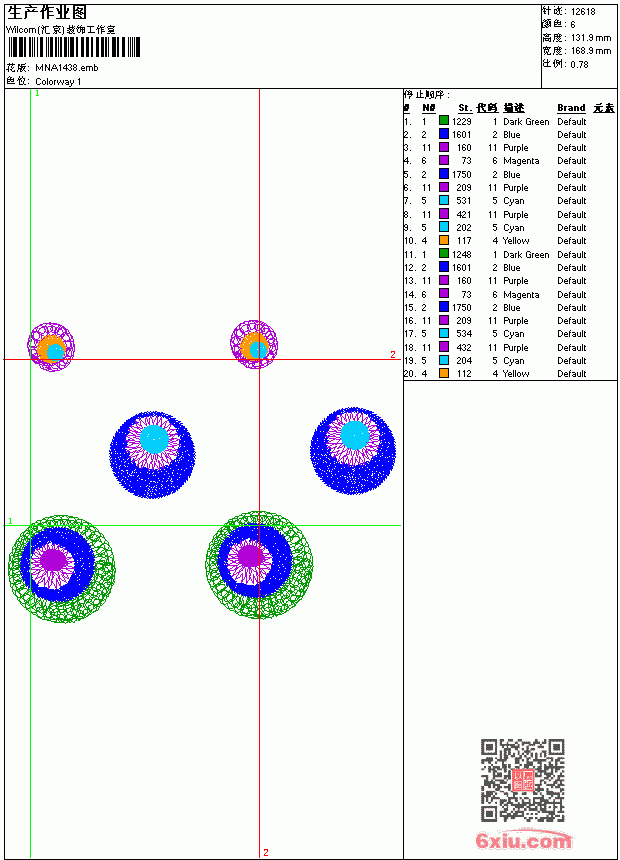Select the small orange-purple motif on the red vertical line
The width and height of the screenshot is (620, 860).
[254, 344]
